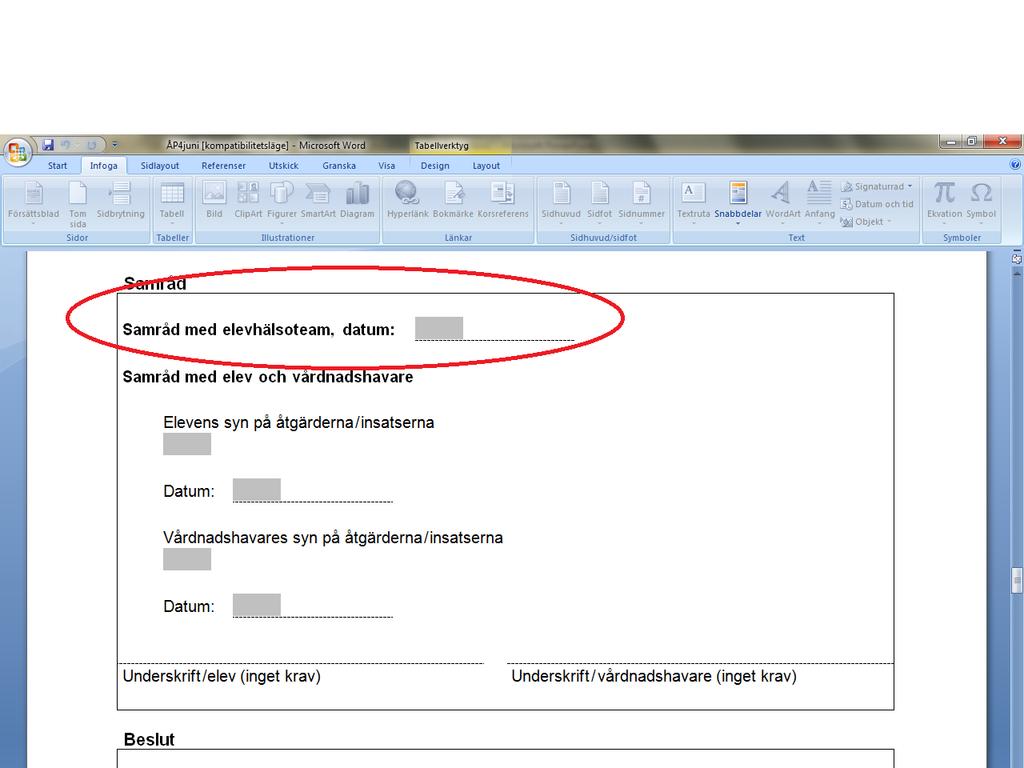Open the Utskick tab
The image size is (1024, 768).
[283, 166]
